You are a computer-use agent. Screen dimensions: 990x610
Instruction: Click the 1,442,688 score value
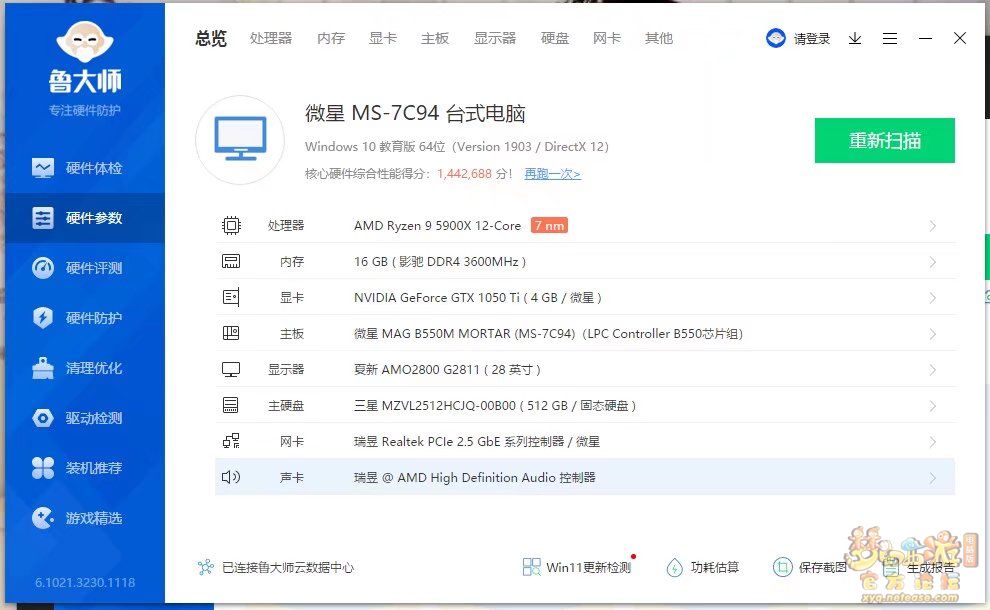[x=464, y=174]
